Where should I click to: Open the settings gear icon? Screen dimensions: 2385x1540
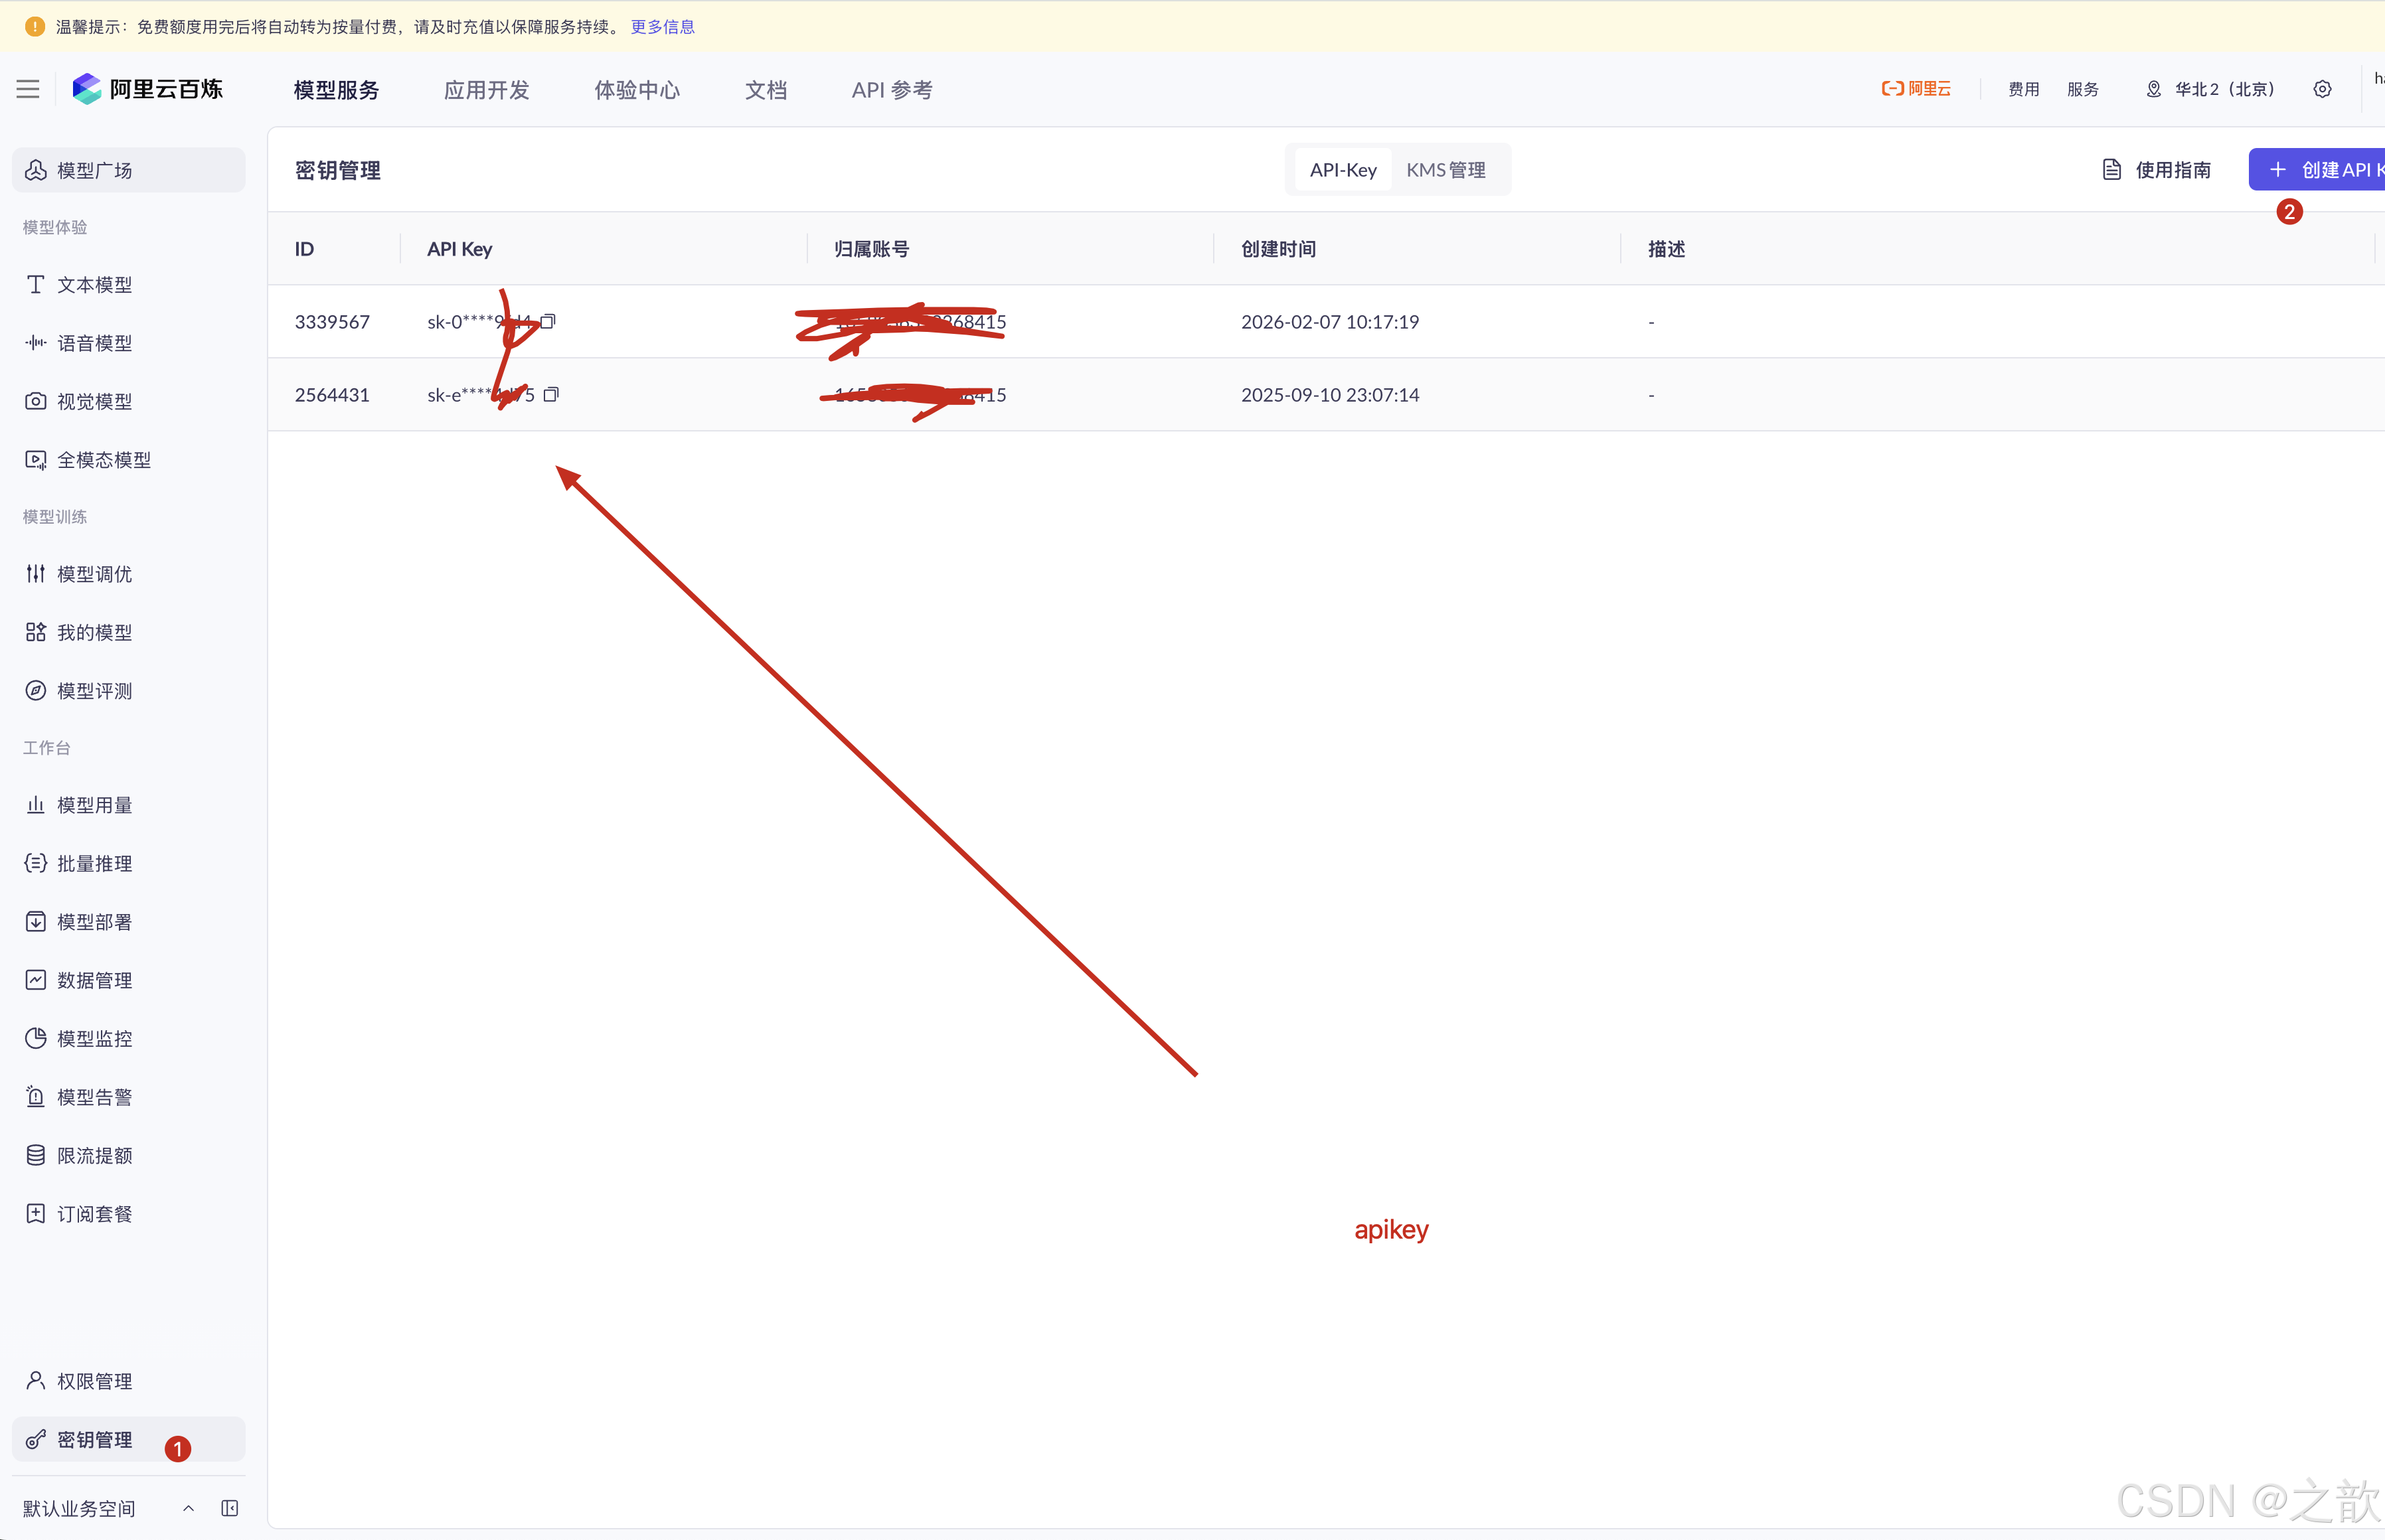click(2322, 88)
